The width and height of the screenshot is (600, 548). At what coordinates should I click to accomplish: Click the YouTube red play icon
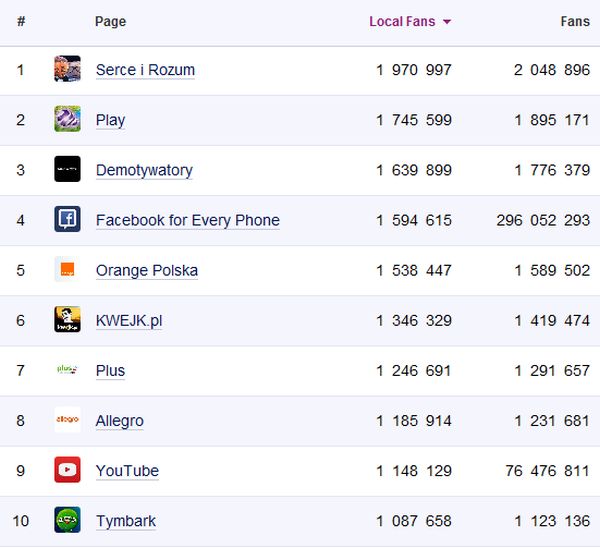pyautogui.click(x=67, y=470)
